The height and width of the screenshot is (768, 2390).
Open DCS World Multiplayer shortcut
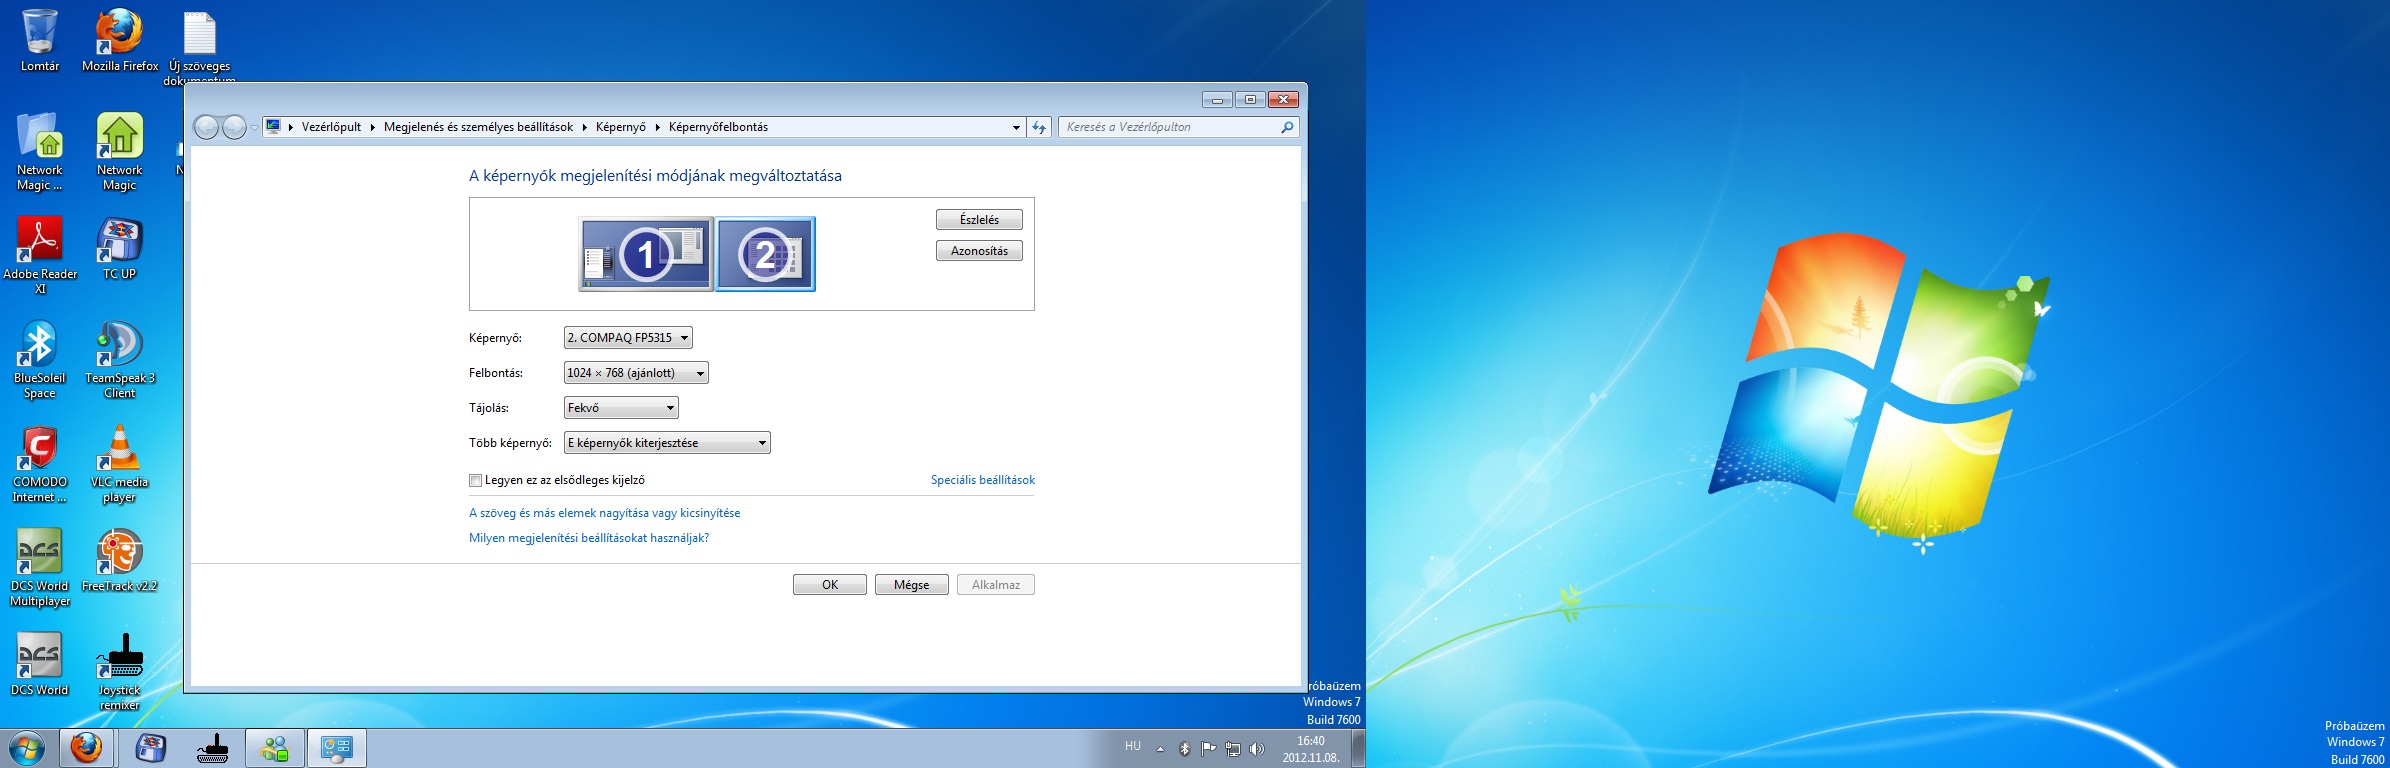(x=40, y=568)
